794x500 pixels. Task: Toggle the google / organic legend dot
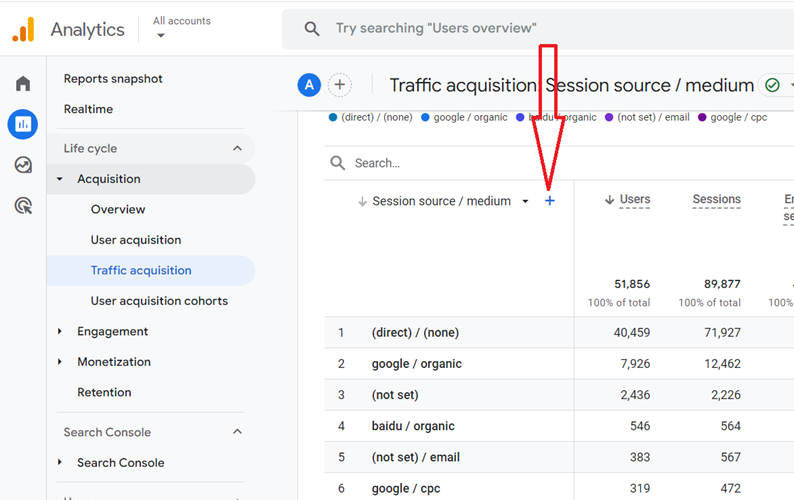click(x=425, y=118)
